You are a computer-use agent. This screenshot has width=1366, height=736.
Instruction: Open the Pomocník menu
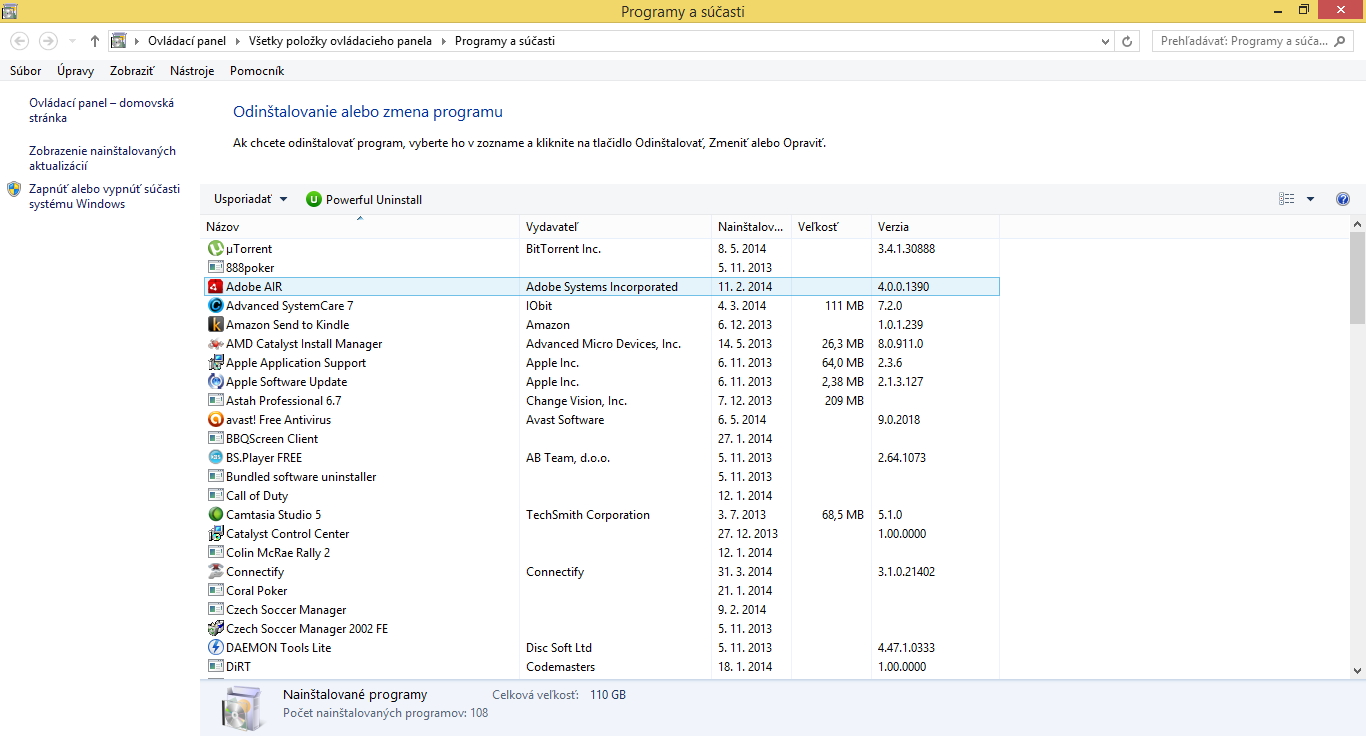(257, 71)
